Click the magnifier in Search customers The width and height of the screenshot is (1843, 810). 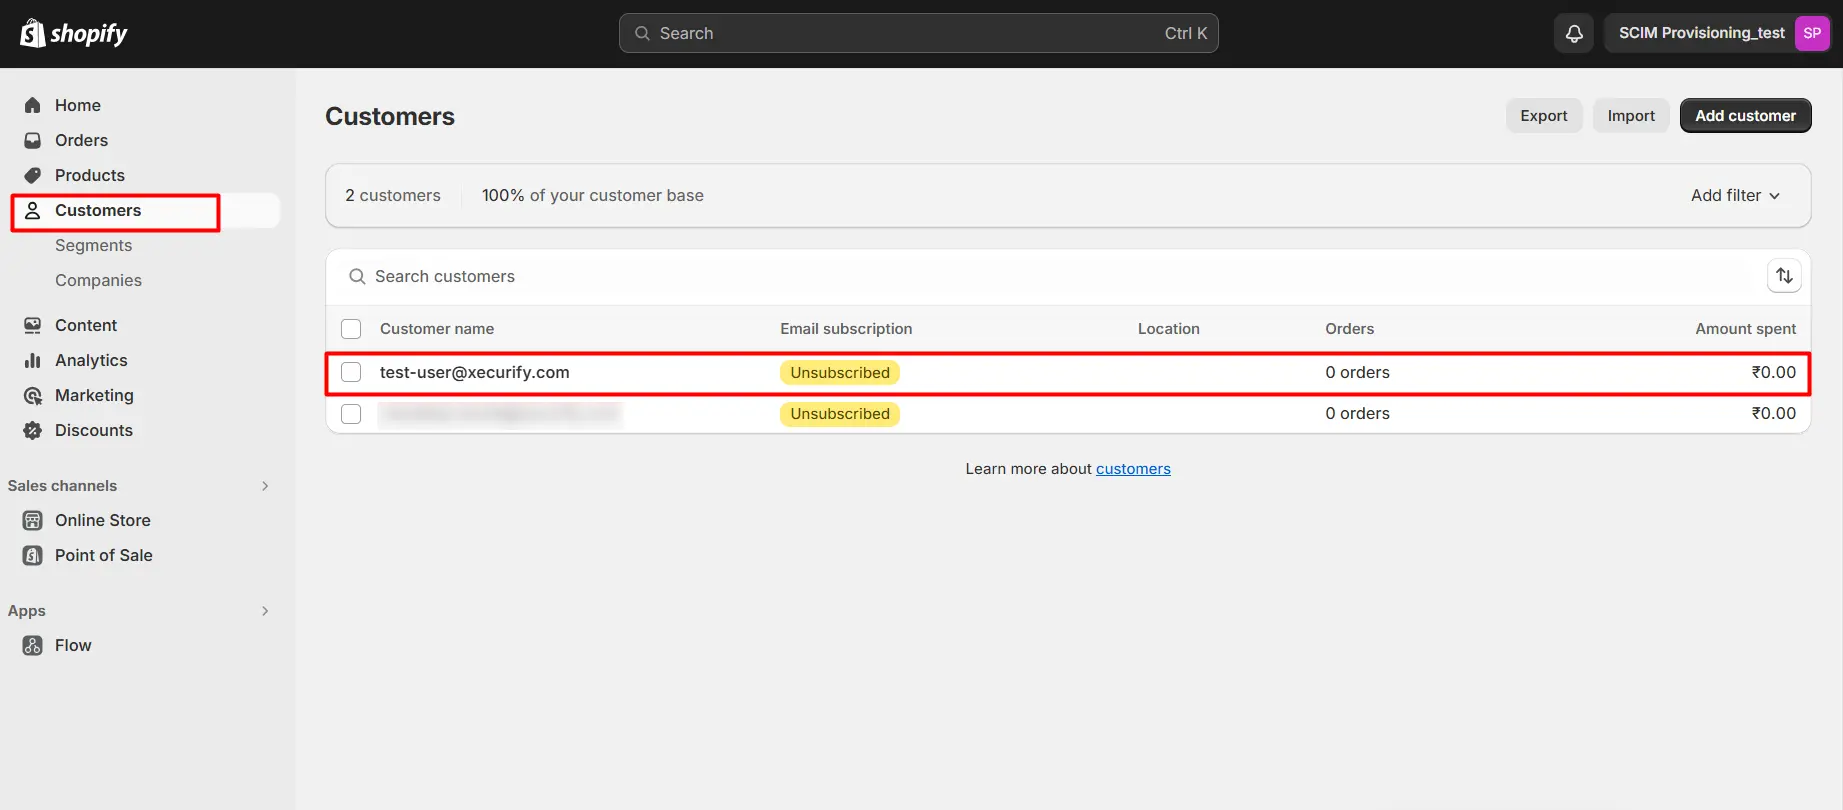(x=357, y=276)
